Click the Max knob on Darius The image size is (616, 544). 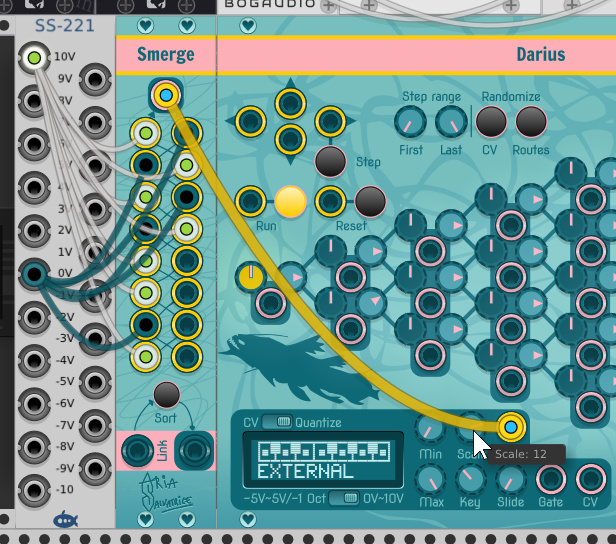430,479
